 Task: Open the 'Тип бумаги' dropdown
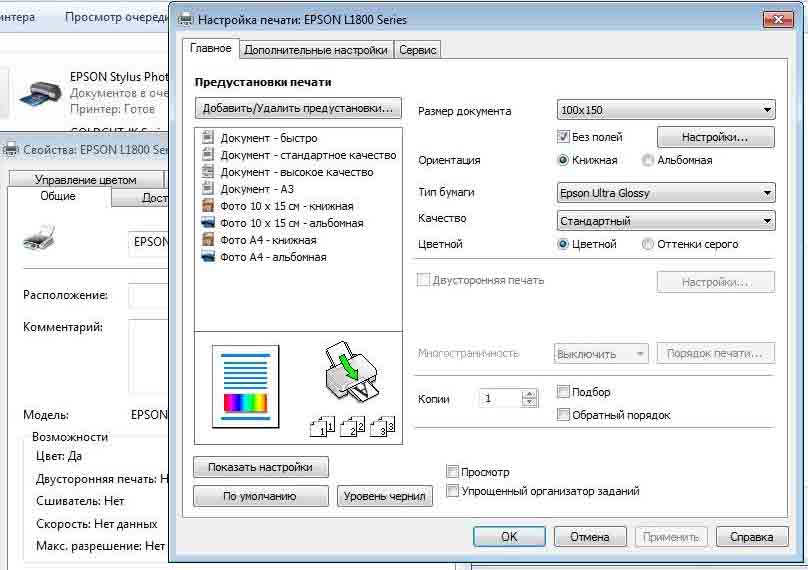pyautogui.click(x=666, y=193)
